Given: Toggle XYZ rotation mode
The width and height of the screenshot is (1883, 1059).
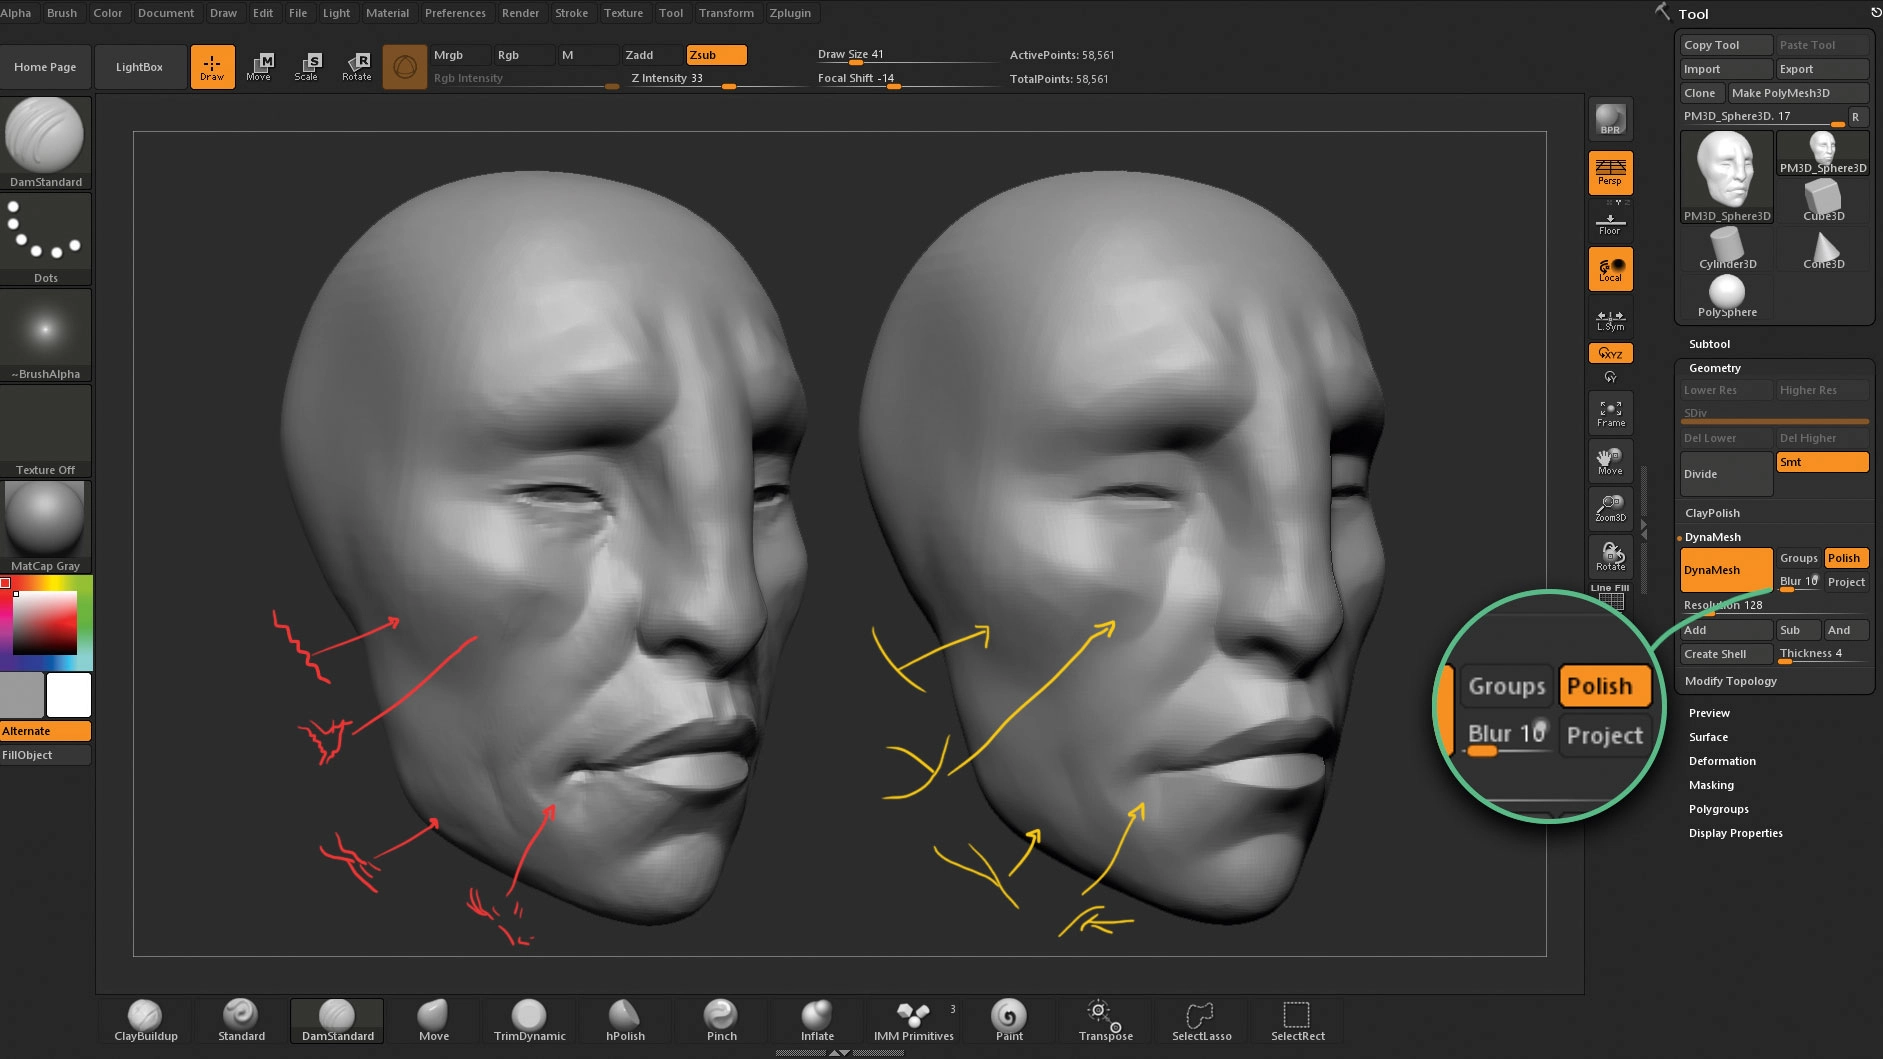Looking at the screenshot, I should [x=1610, y=353].
